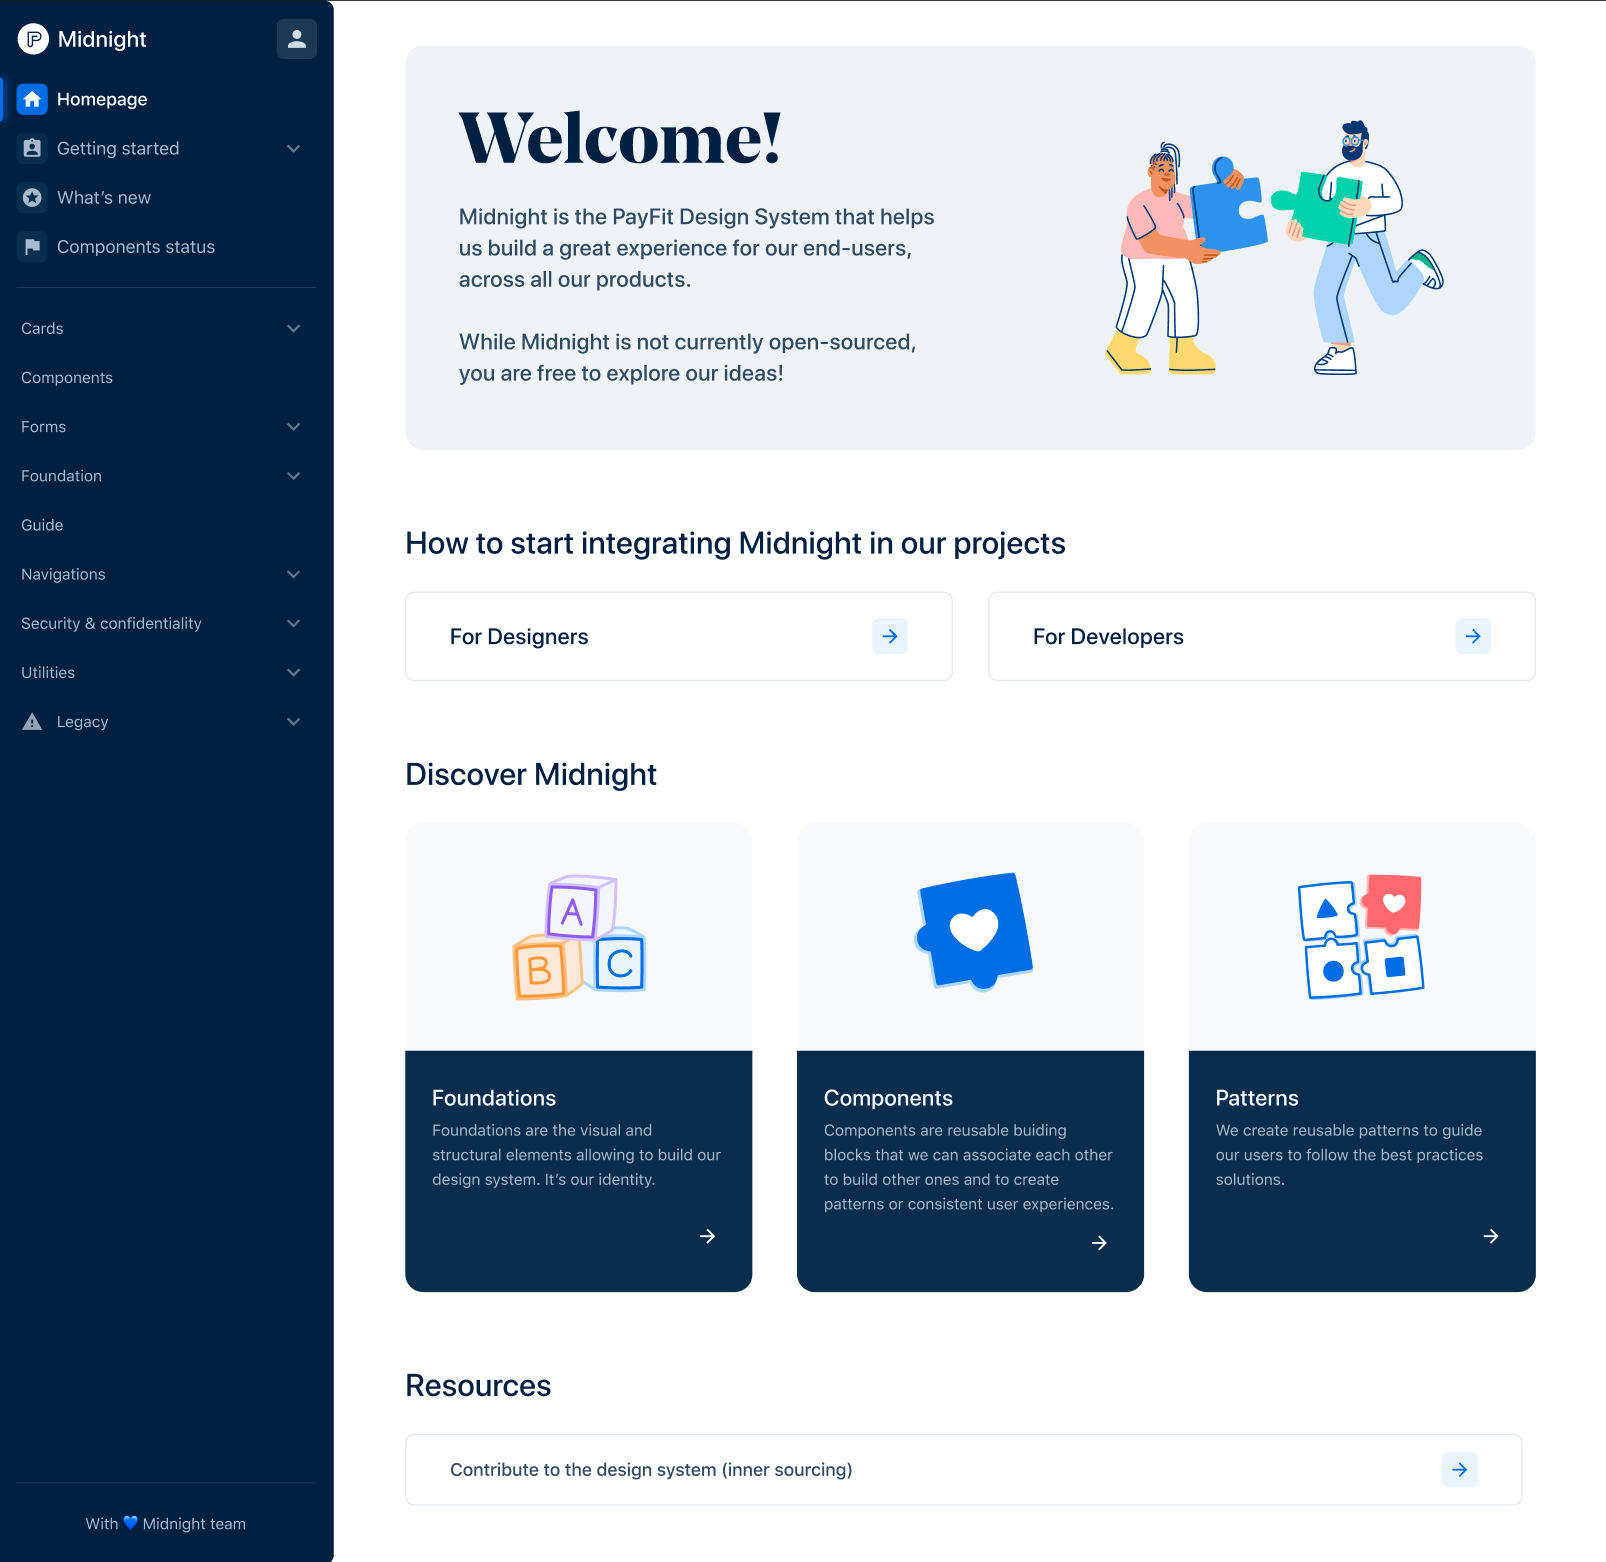The width and height of the screenshot is (1606, 1562).
Task: Click the Homepage house icon
Action: (x=32, y=99)
